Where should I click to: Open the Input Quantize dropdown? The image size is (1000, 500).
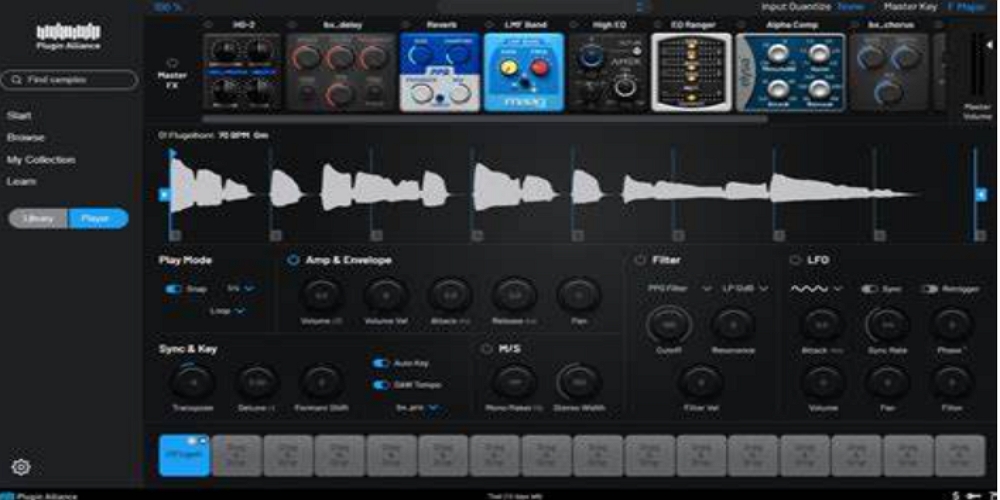[x=850, y=6]
